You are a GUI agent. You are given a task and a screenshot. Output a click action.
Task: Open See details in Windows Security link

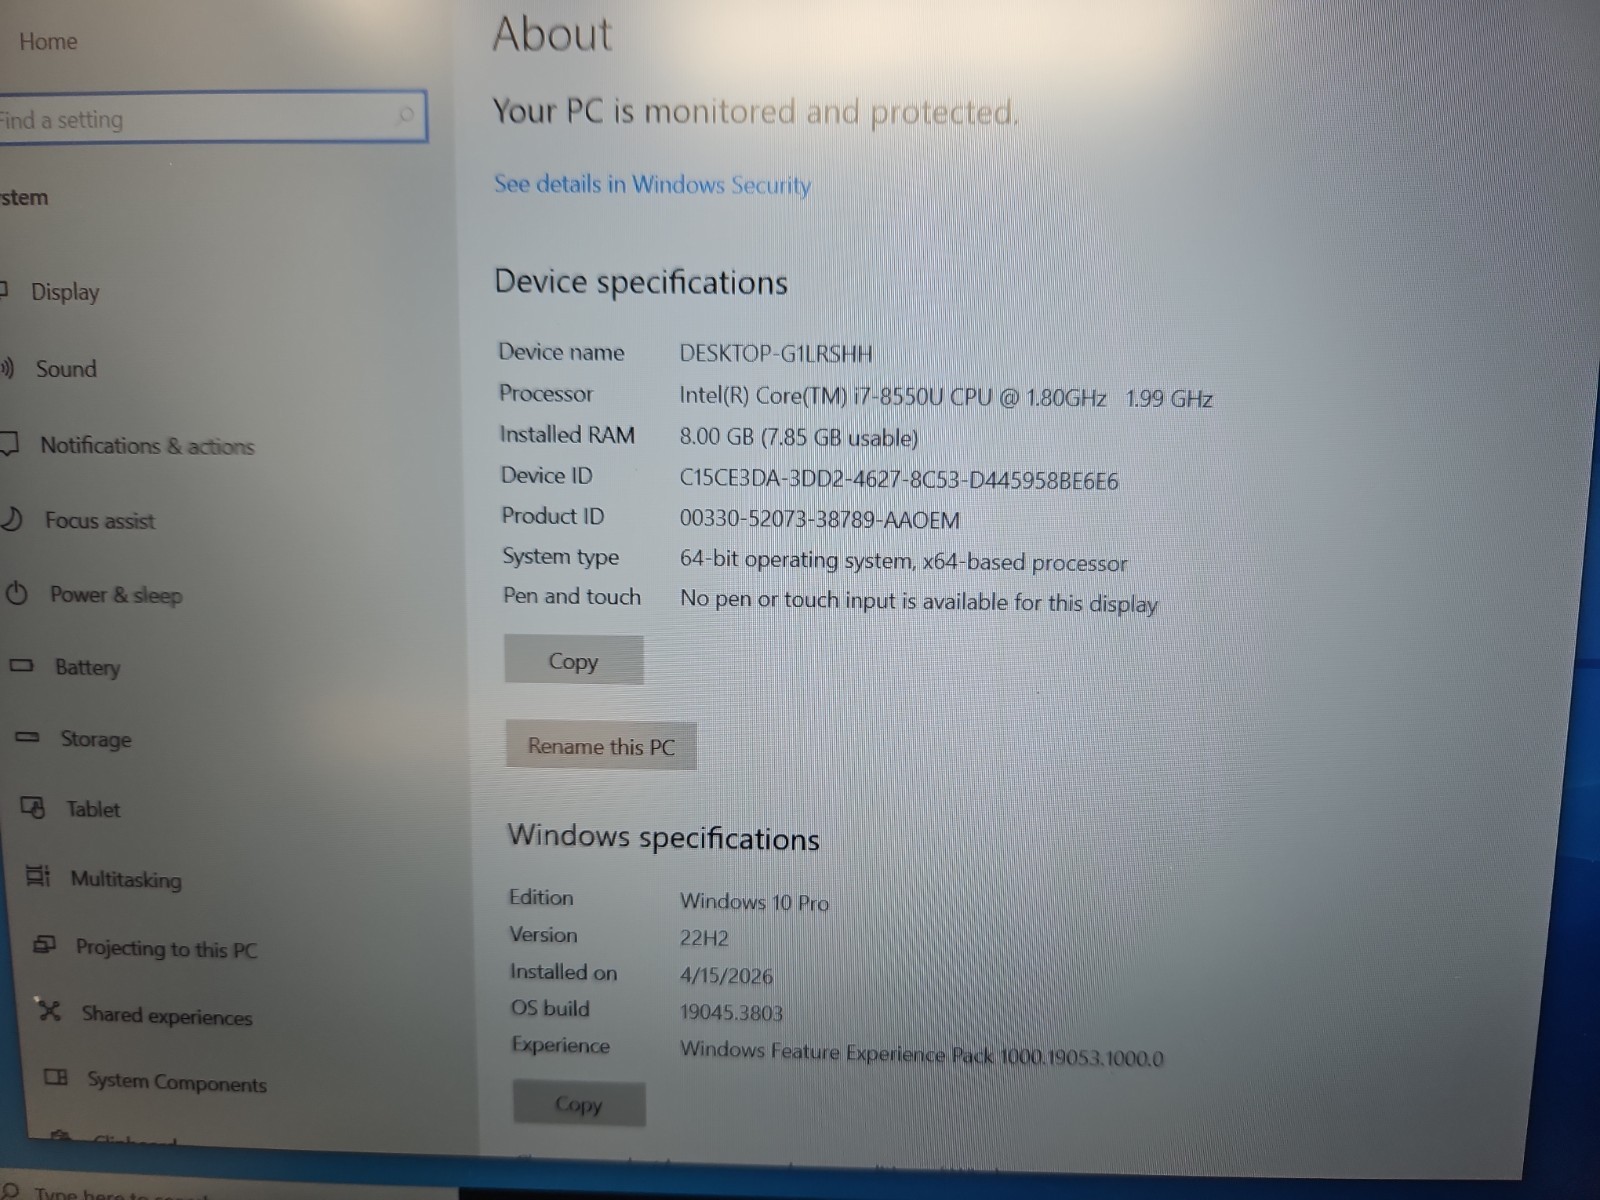tap(652, 185)
